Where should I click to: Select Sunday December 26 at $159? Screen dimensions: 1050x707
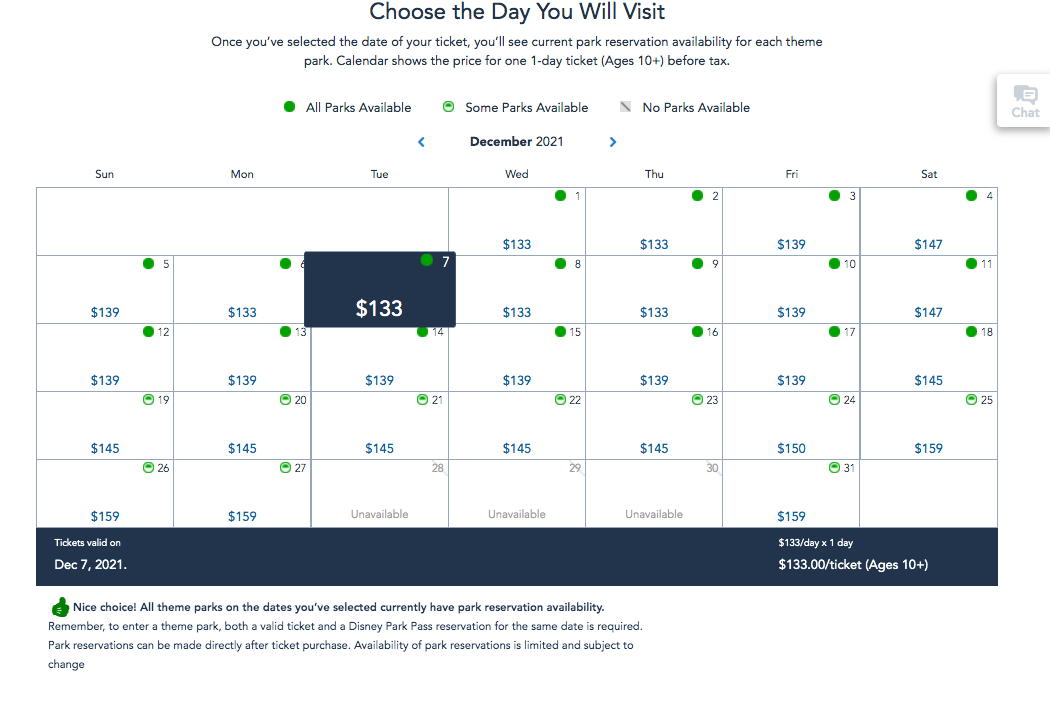click(x=105, y=494)
